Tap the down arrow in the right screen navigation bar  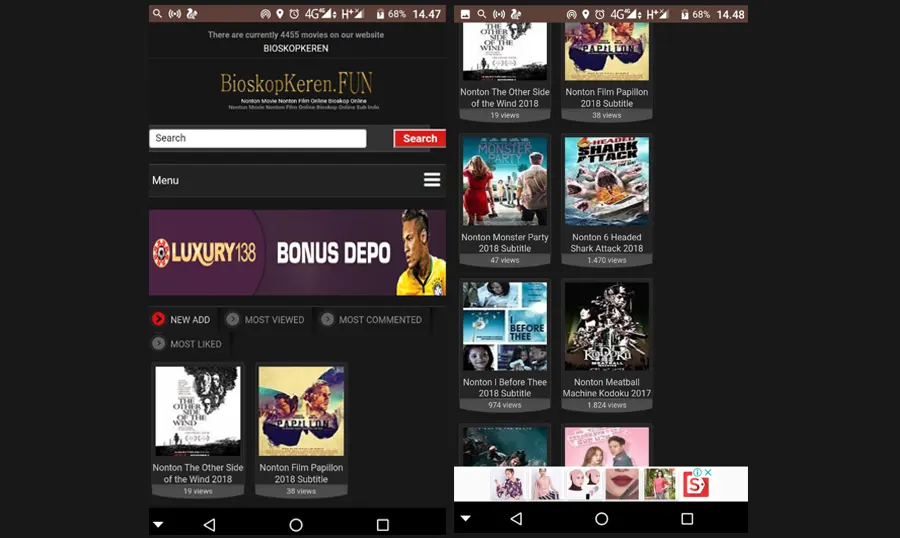[465, 518]
